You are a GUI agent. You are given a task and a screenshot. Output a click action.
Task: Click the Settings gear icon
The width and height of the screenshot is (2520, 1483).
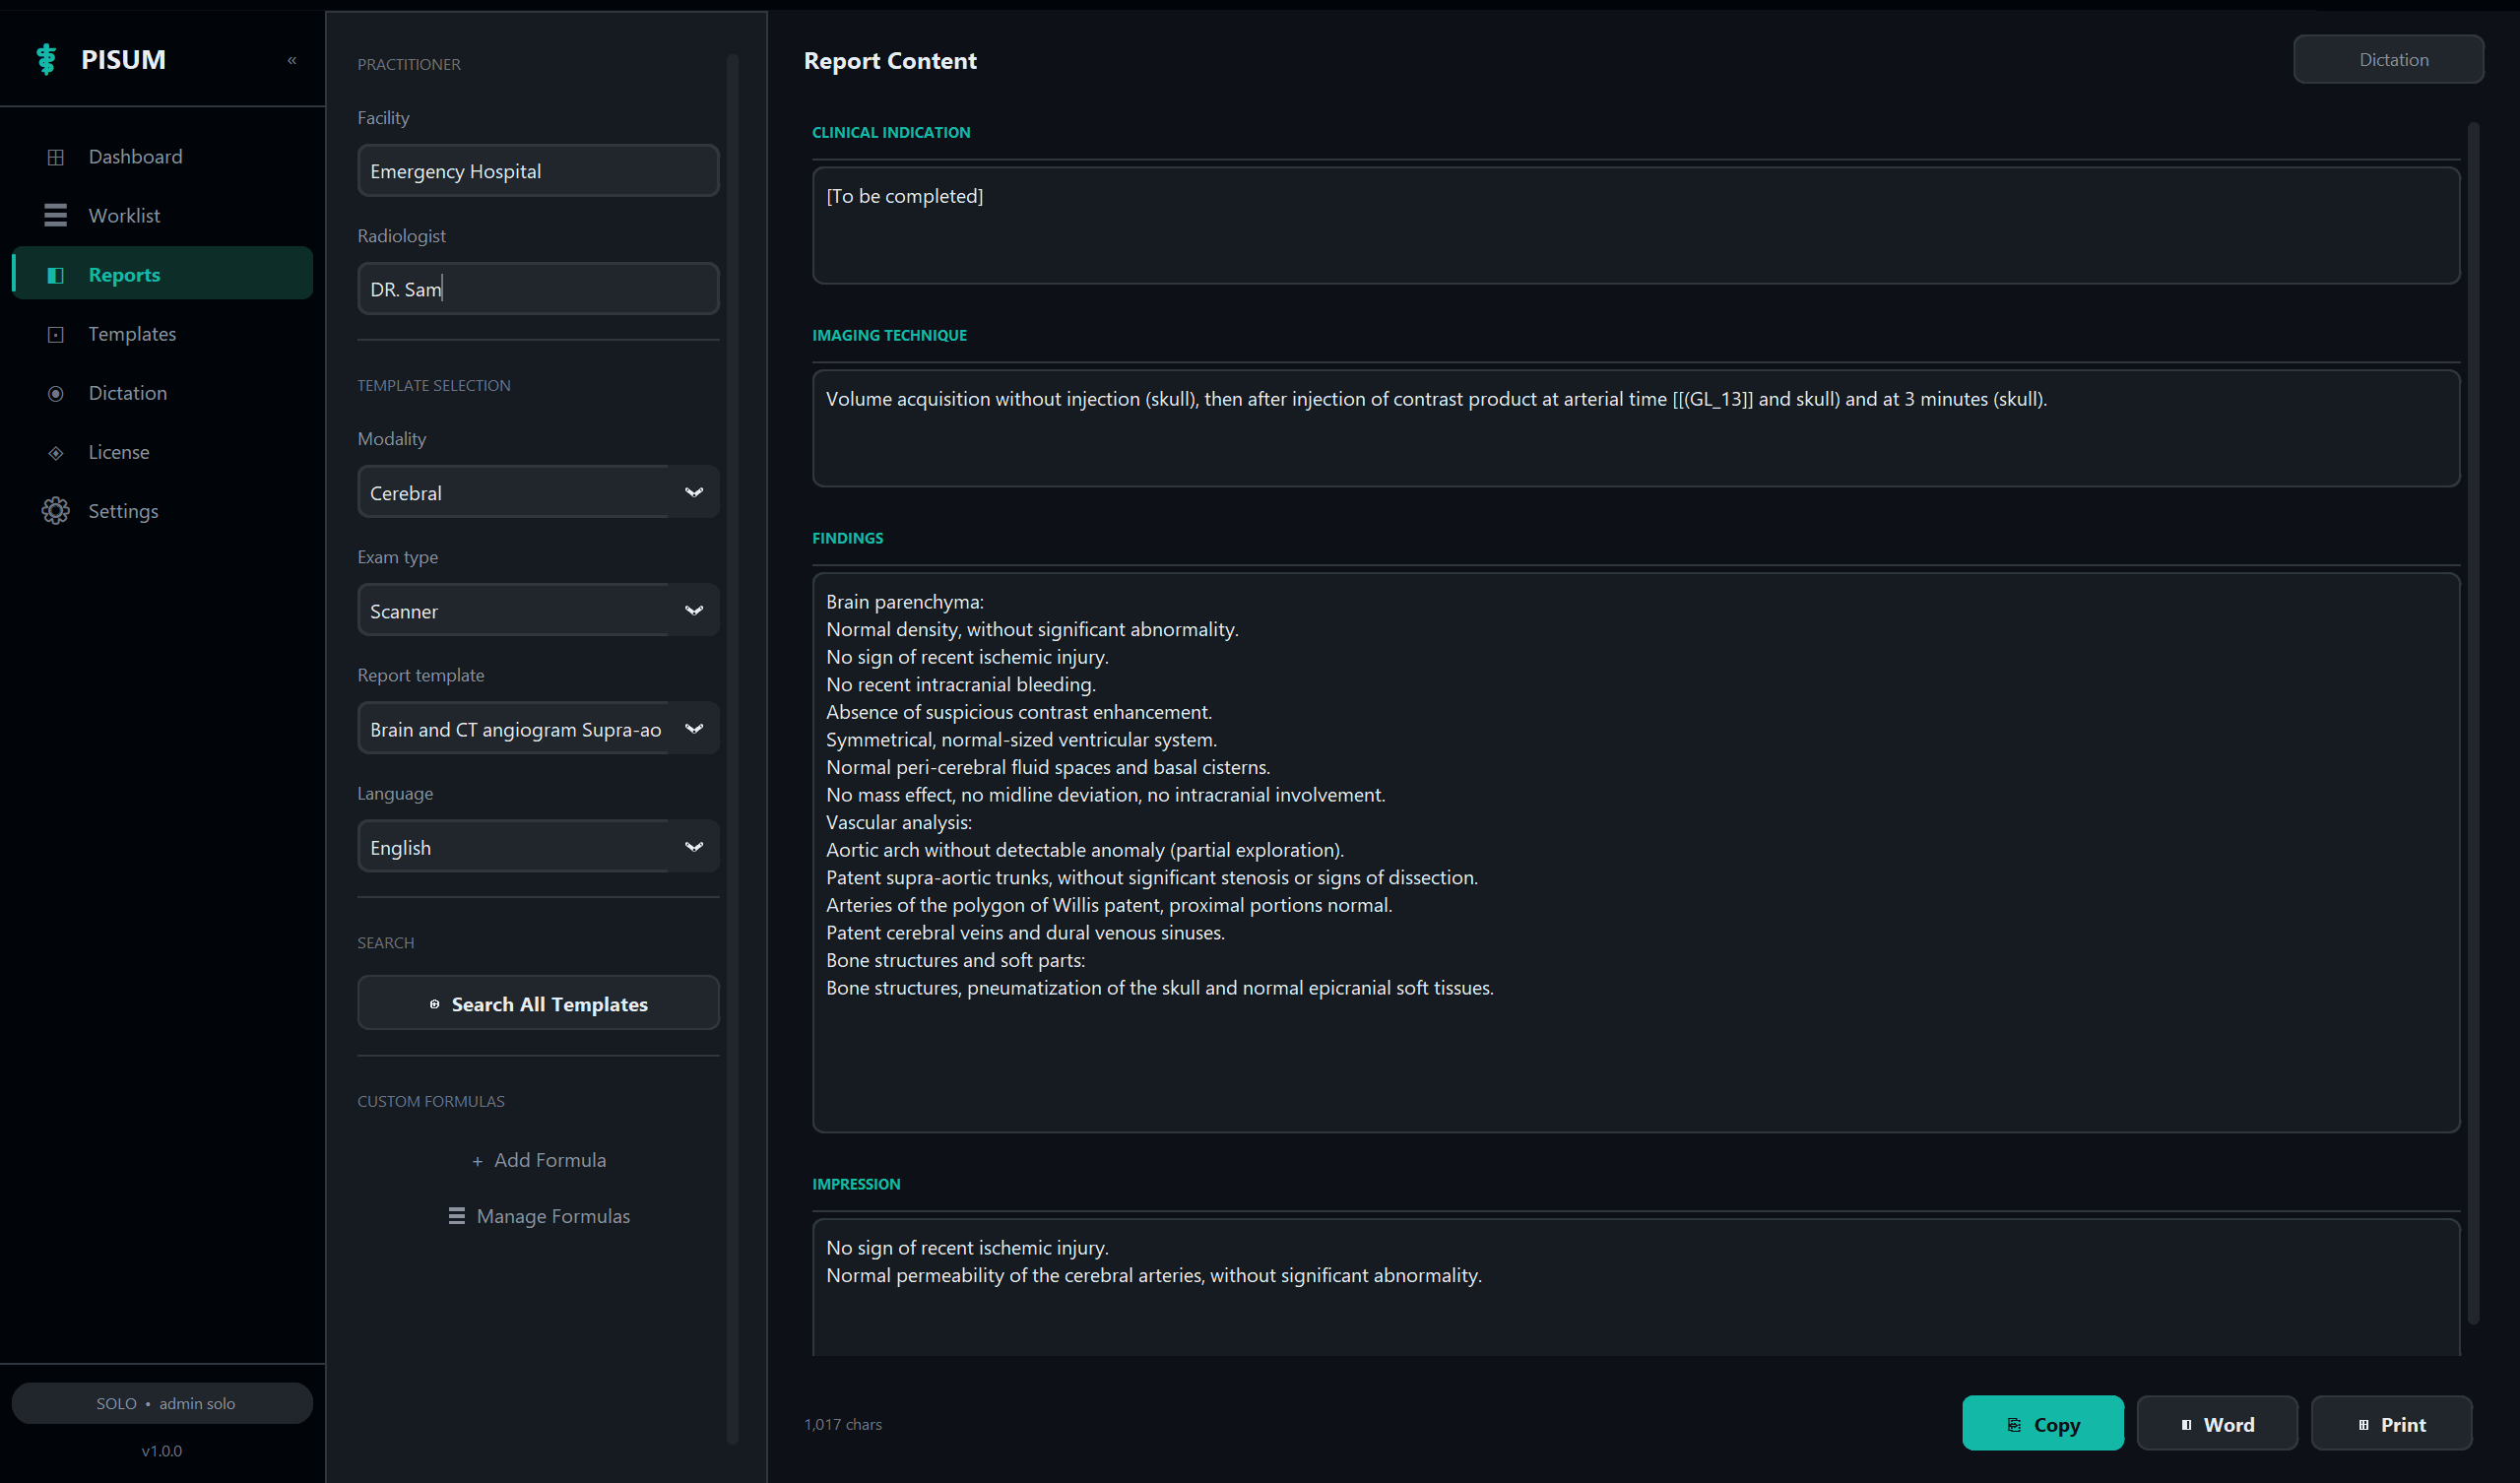[56, 511]
